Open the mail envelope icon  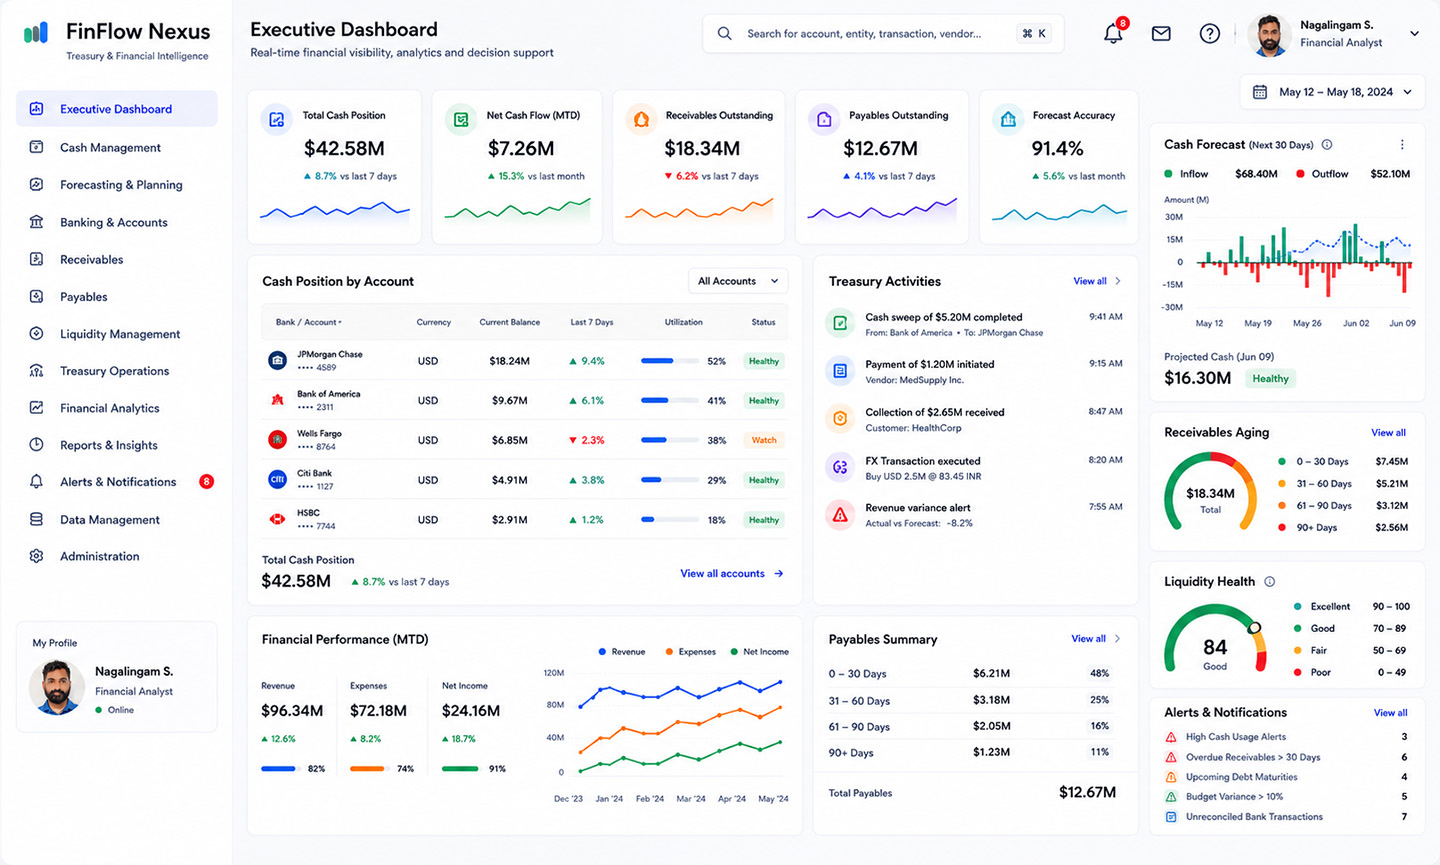[1161, 34]
